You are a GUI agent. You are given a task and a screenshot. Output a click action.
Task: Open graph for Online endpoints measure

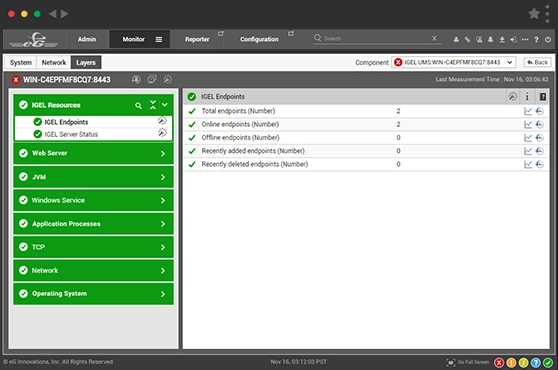pyautogui.click(x=528, y=125)
